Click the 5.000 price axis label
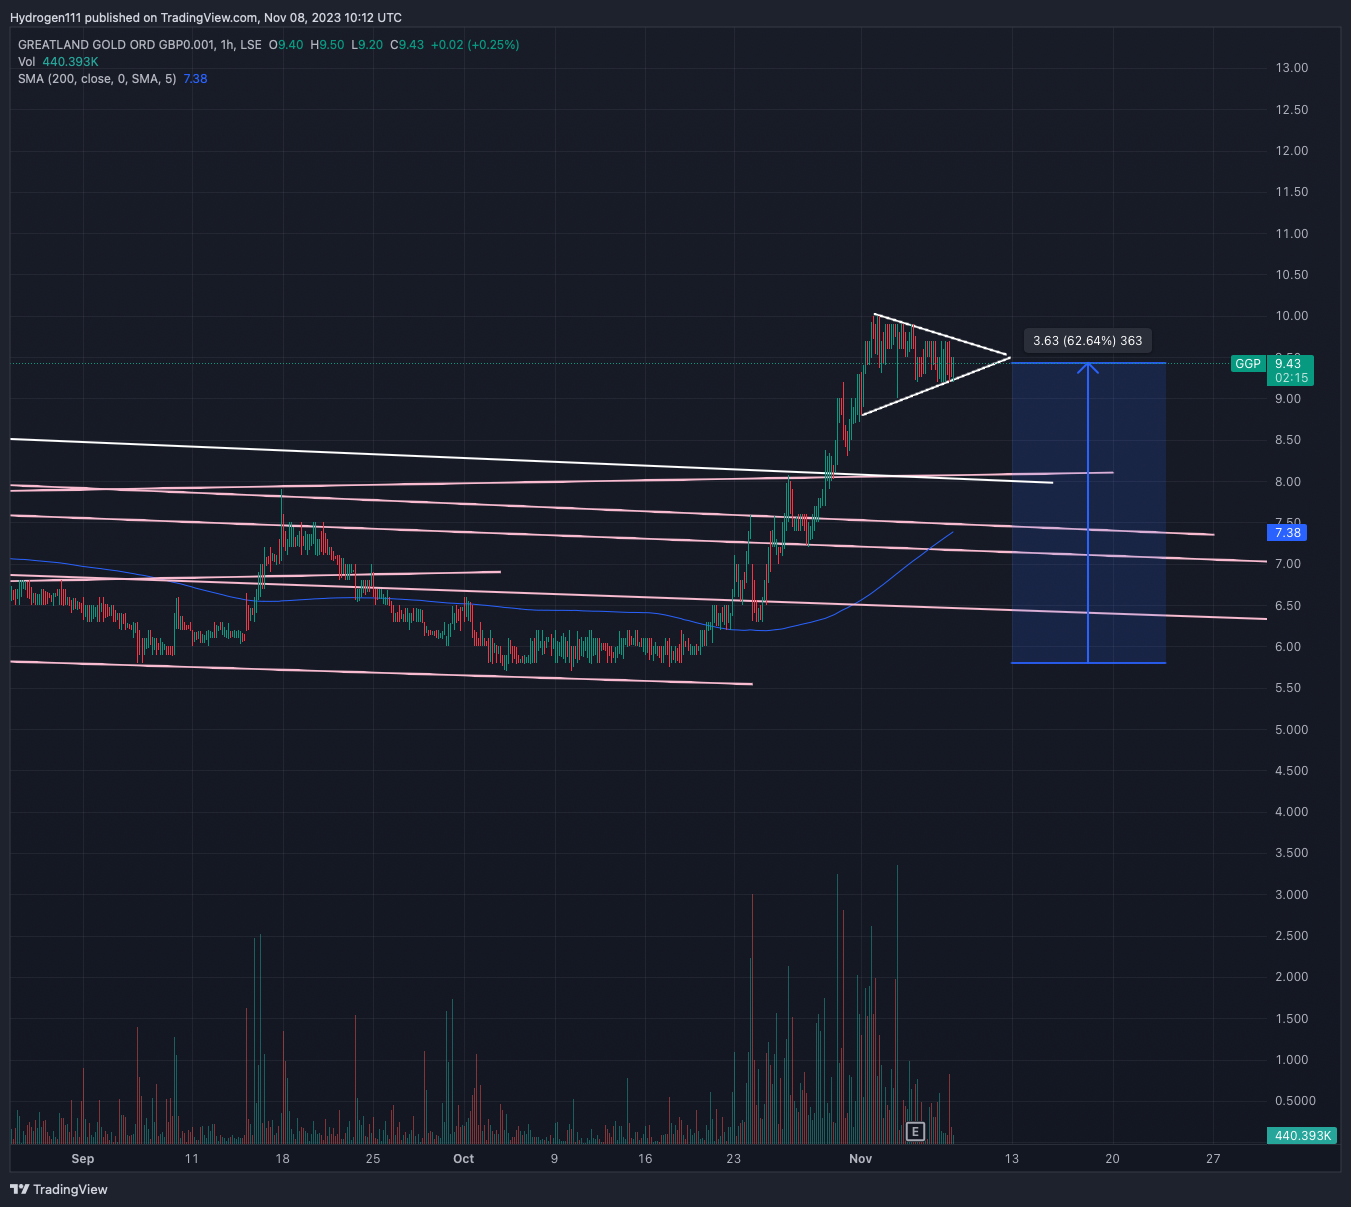The image size is (1351, 1207). 1292,730
